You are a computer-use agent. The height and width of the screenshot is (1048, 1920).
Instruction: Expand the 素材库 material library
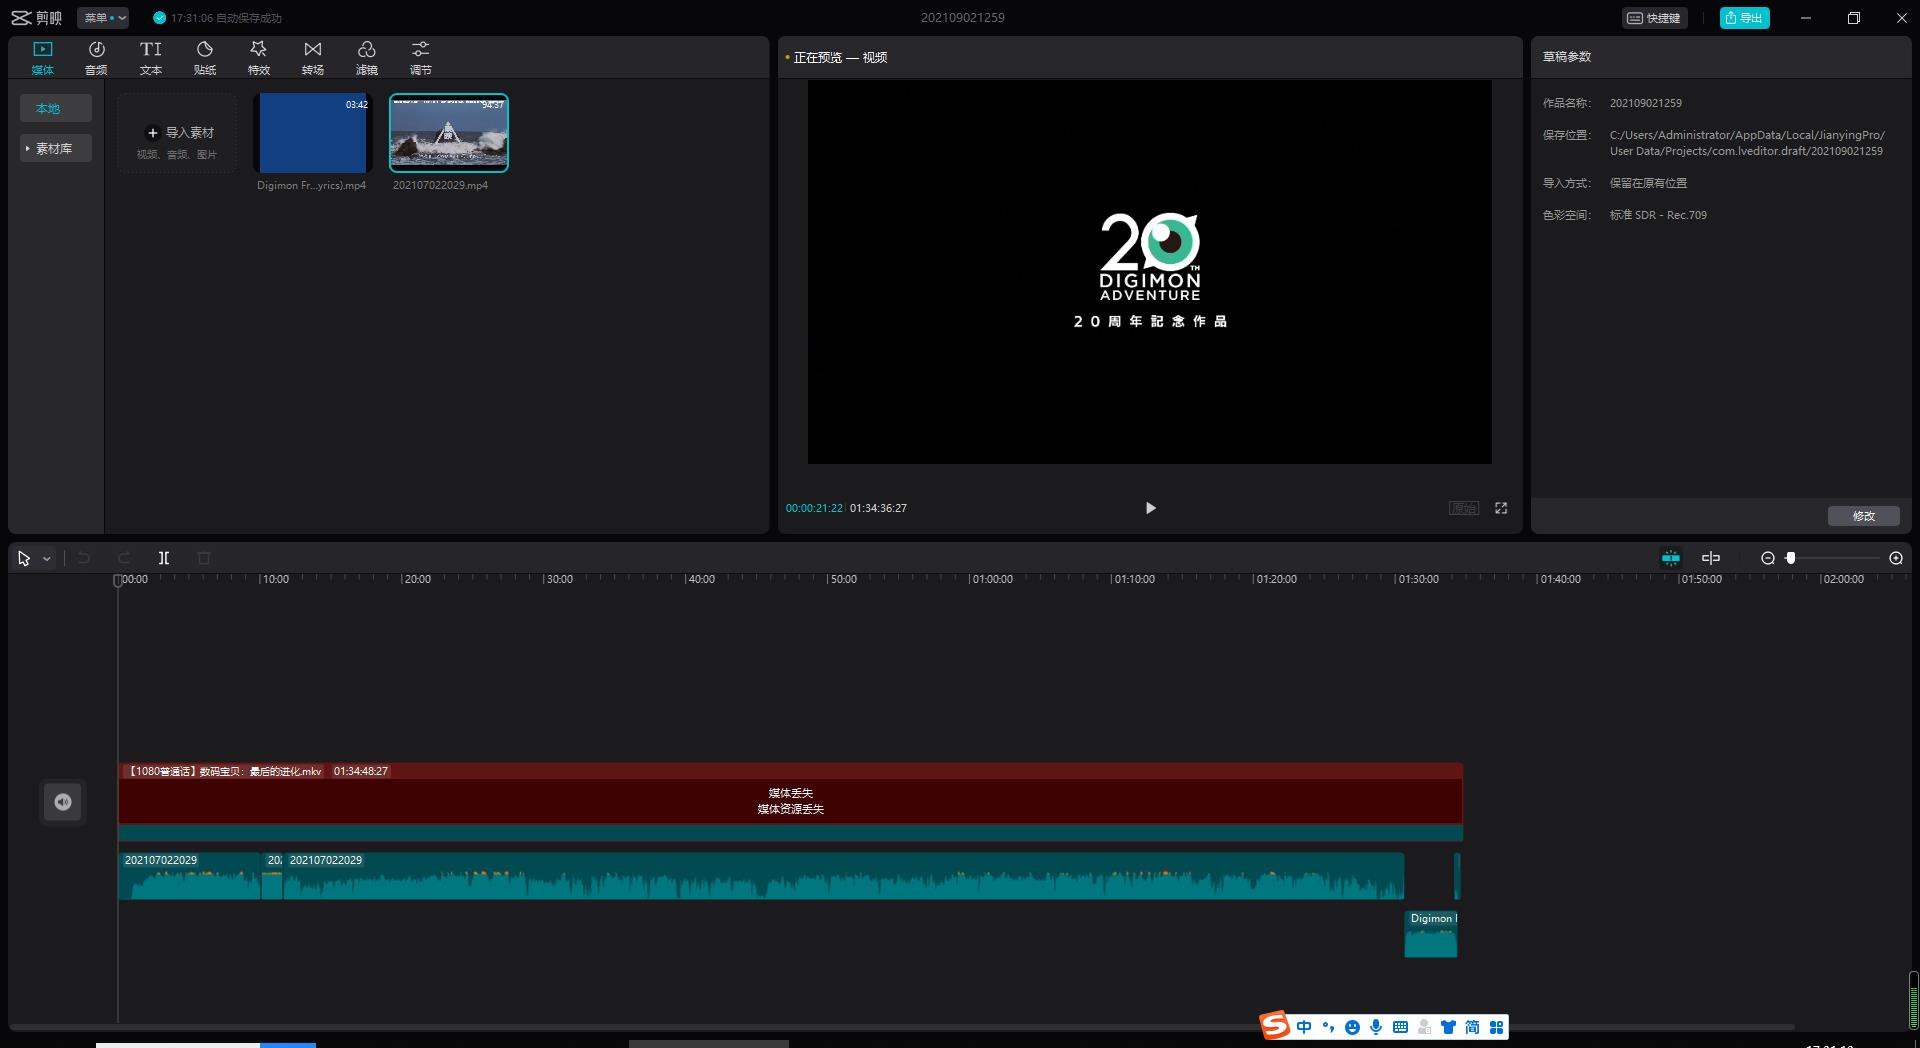click(56, 148)
